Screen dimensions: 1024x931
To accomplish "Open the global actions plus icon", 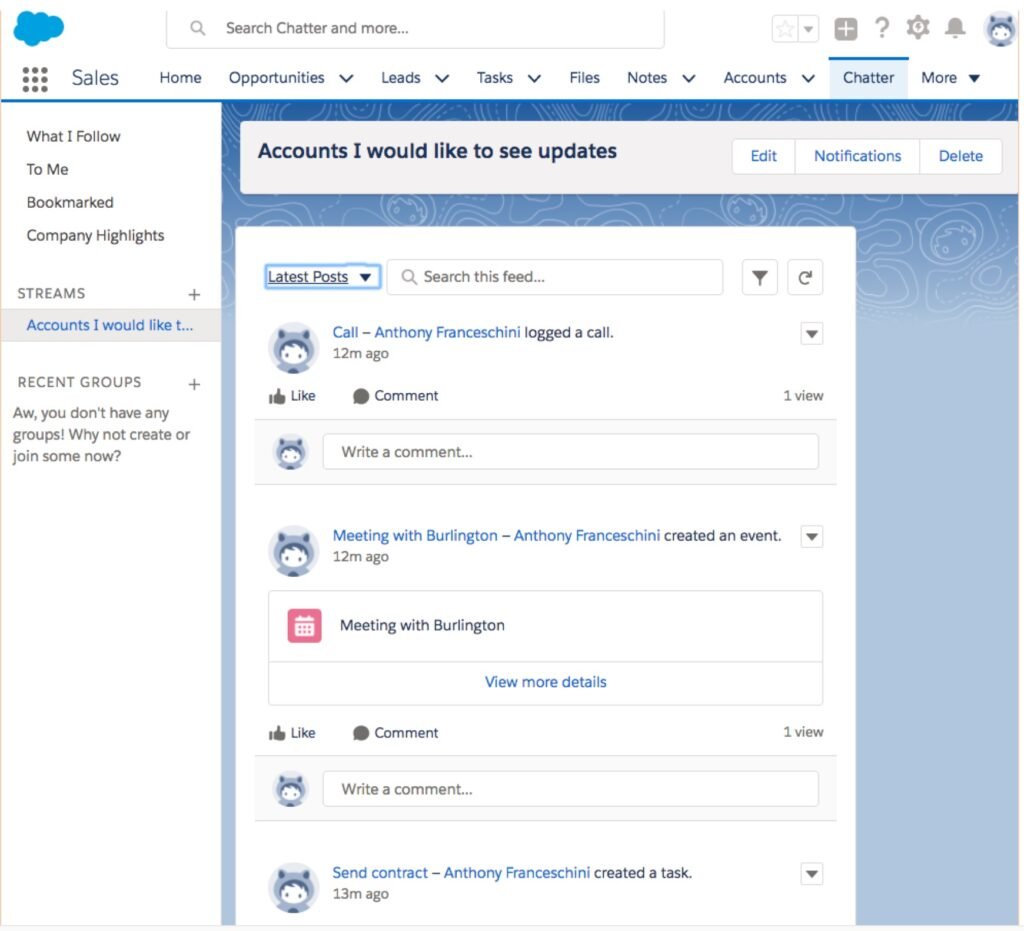I will 846,29.
